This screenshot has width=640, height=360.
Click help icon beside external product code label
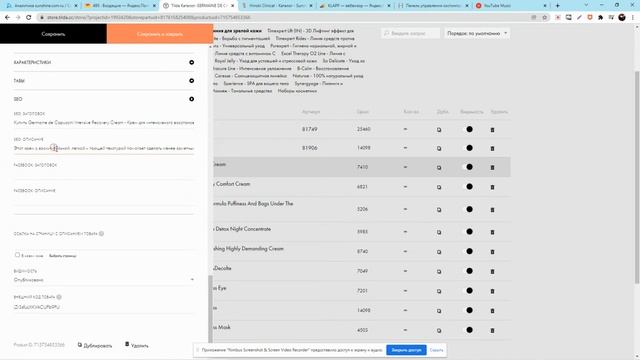[59, 297]
